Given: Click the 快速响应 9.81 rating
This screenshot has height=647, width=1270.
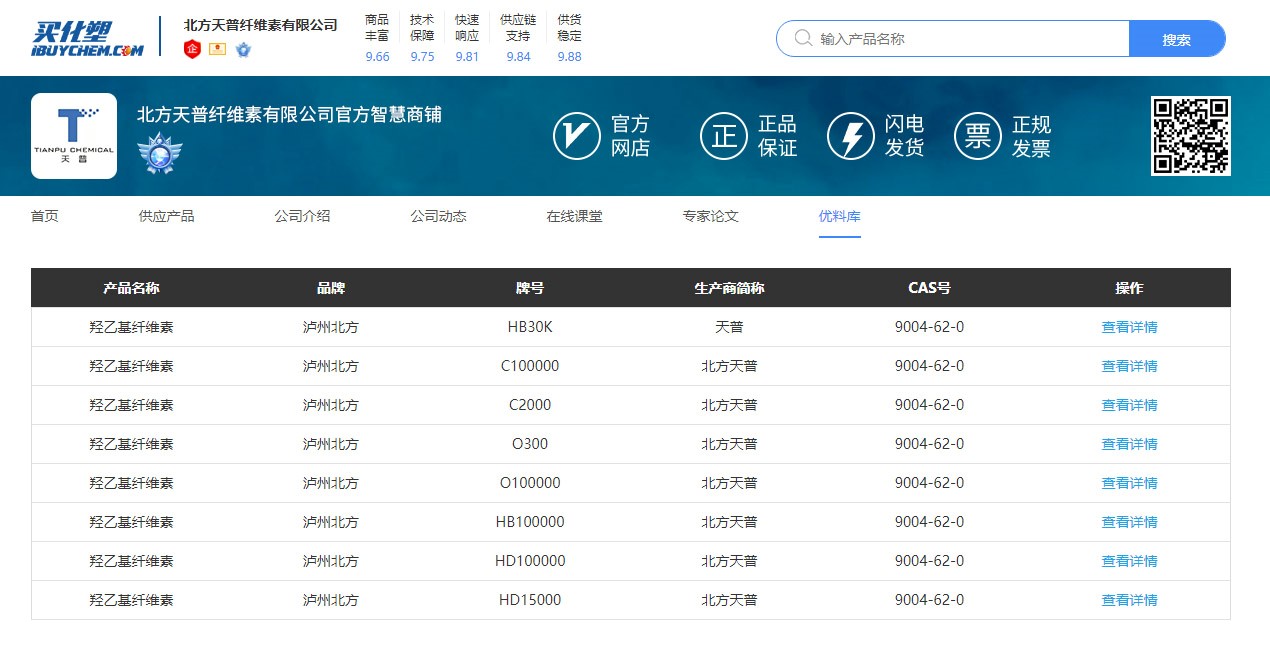Looking at the screenshot, I should pyautogui.click(x=467, y=38).
